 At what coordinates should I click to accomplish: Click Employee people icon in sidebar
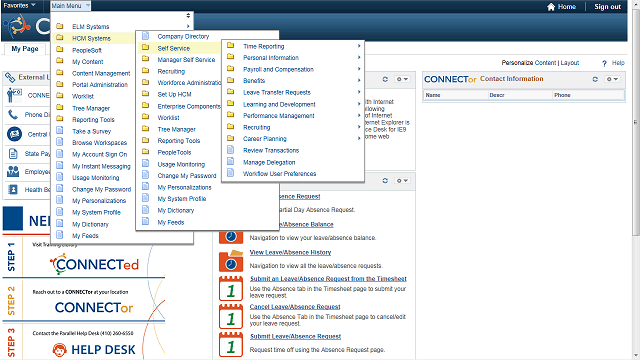(x=13, y=171)
